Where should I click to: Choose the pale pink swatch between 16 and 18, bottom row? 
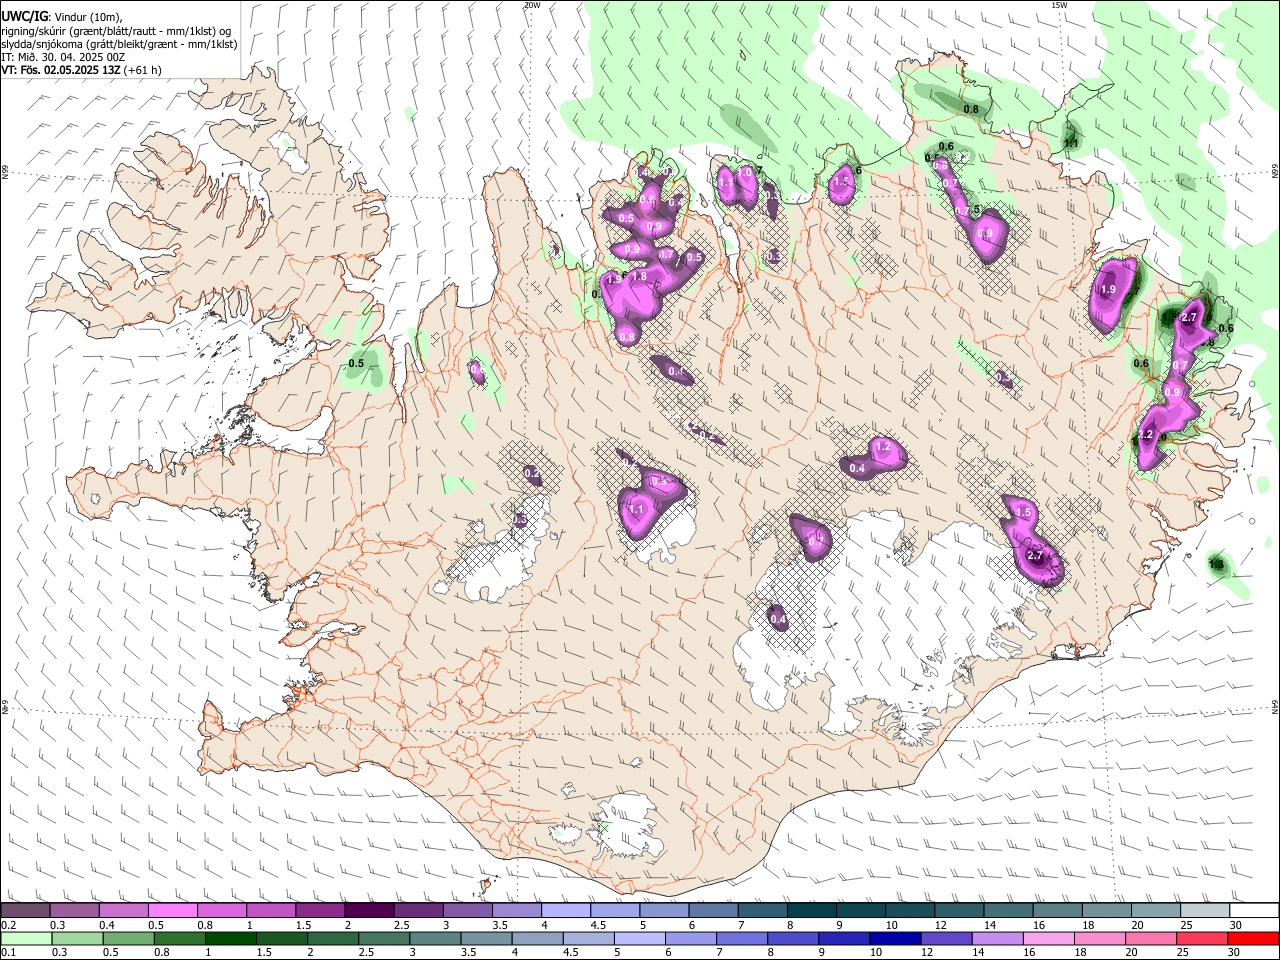pos(1049,938)
